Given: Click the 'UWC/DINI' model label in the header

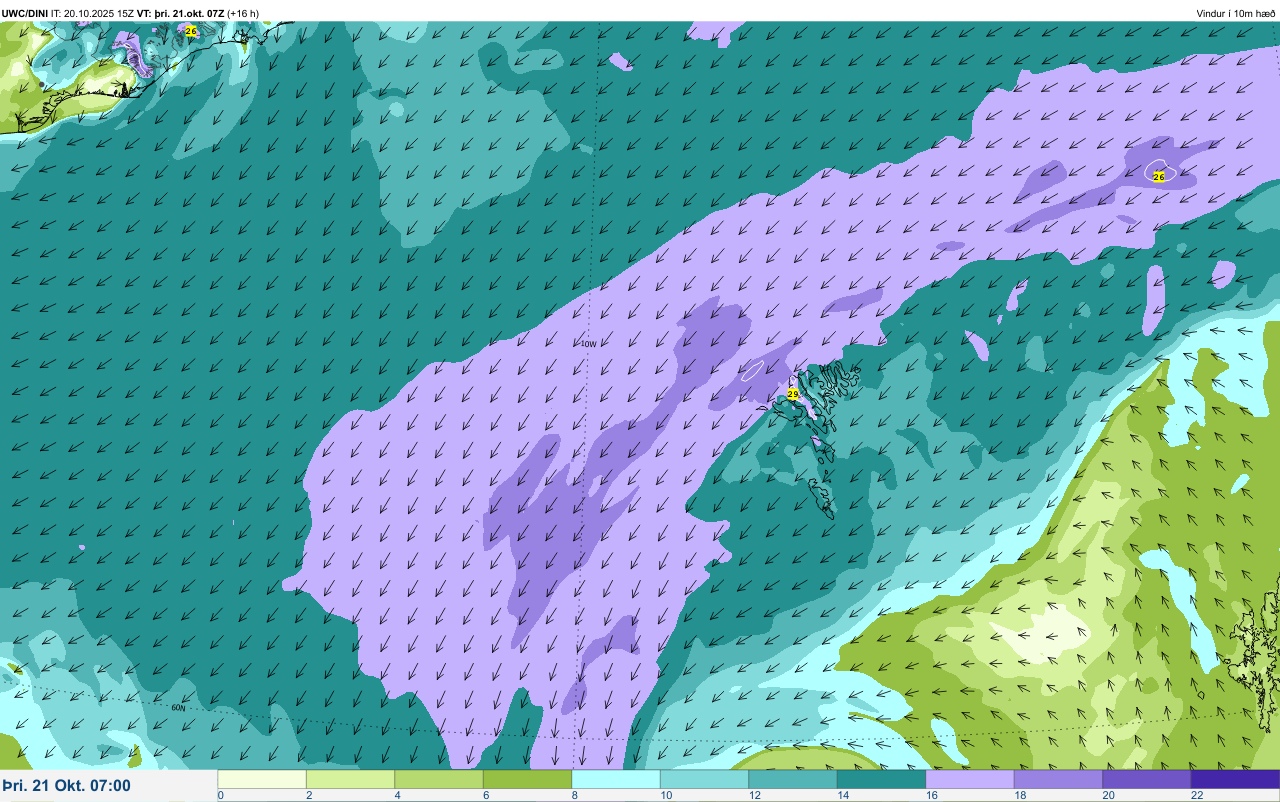Looking at the screenshot, I should 25,13.
